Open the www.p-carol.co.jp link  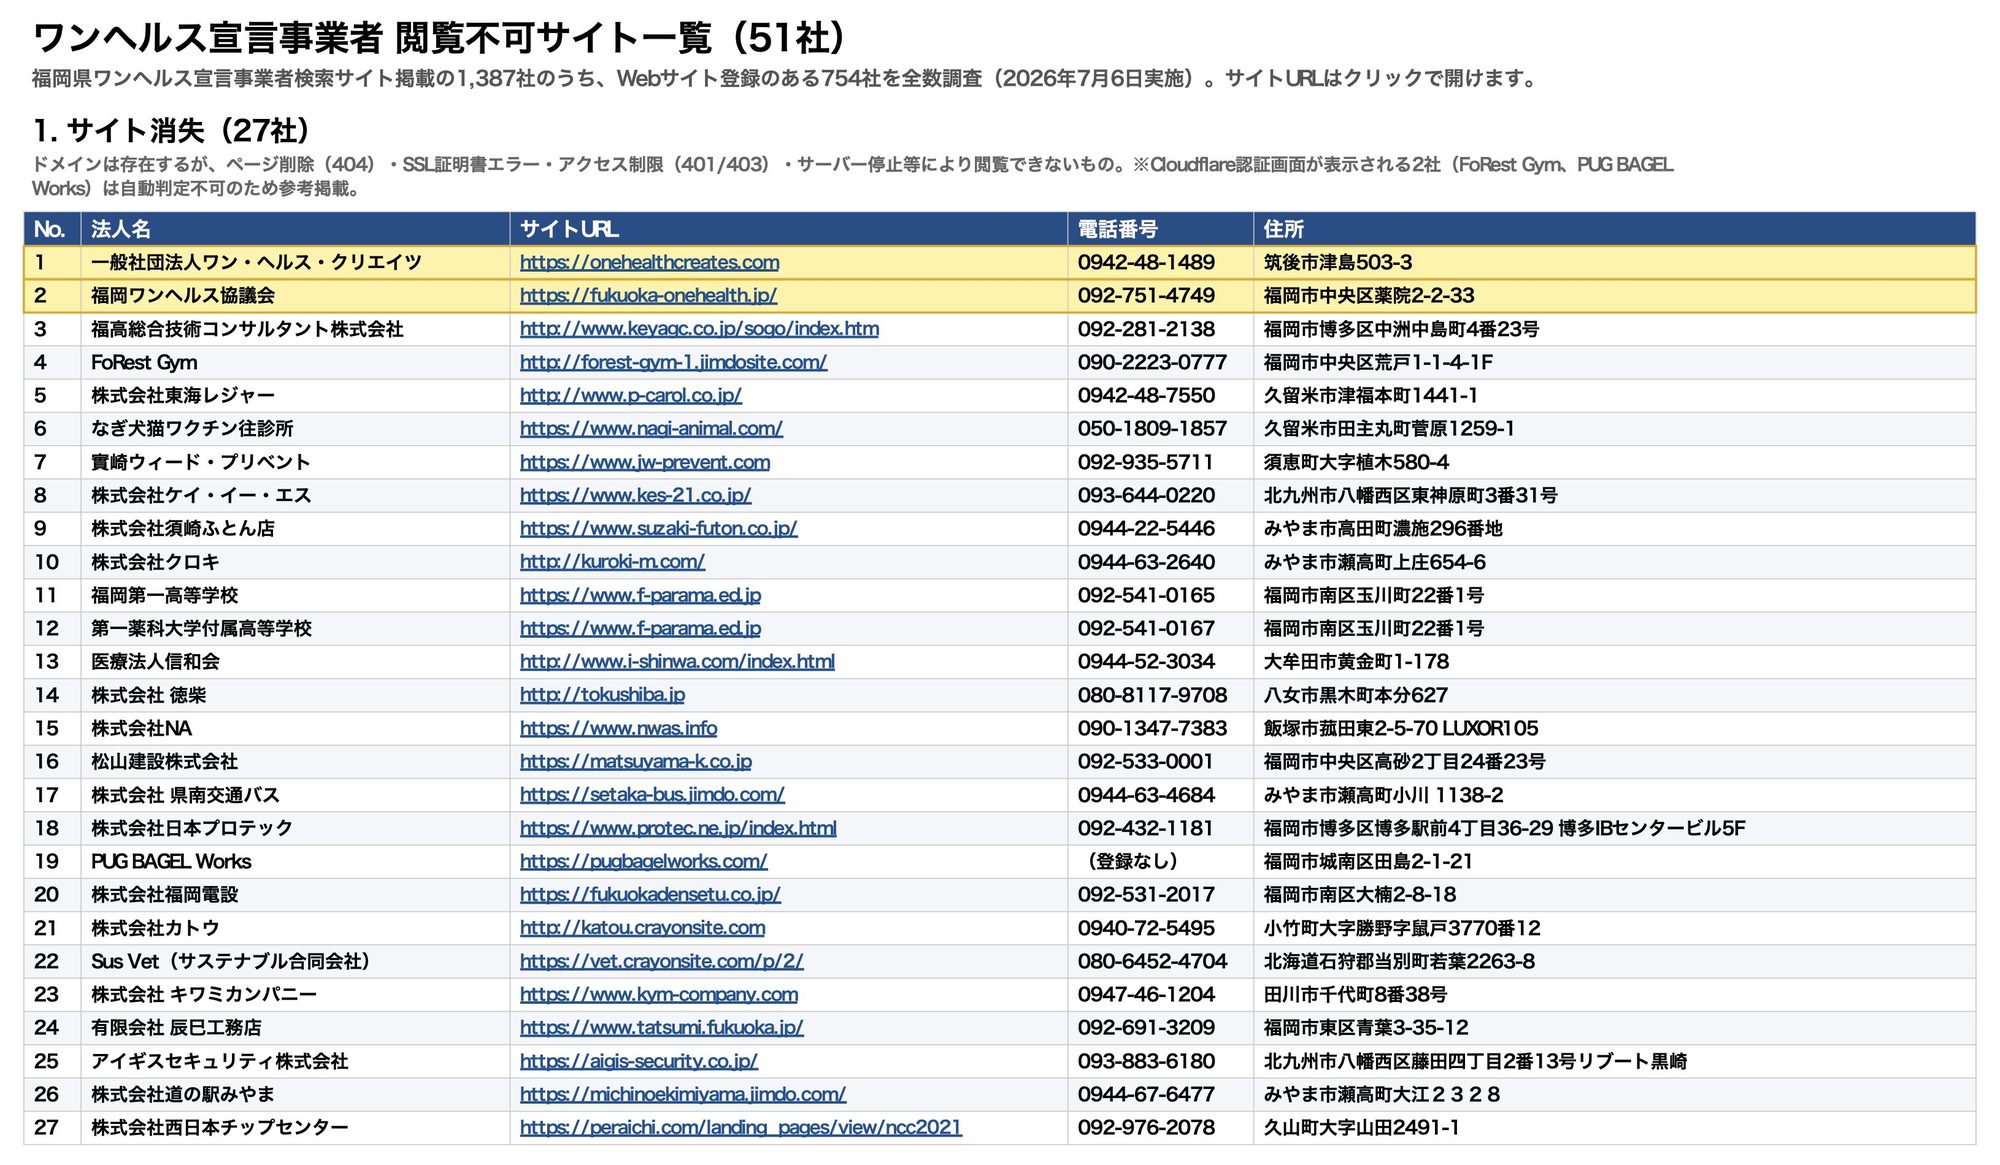pos(630,396)
